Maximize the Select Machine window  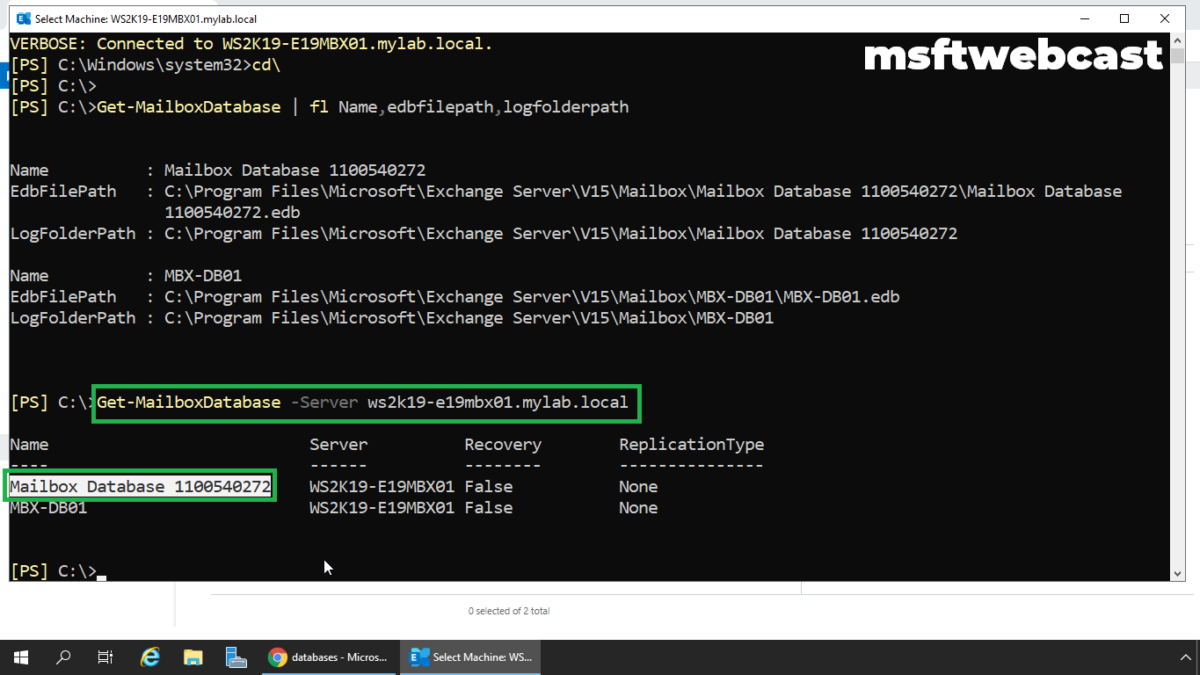(x=1124, y=17)
